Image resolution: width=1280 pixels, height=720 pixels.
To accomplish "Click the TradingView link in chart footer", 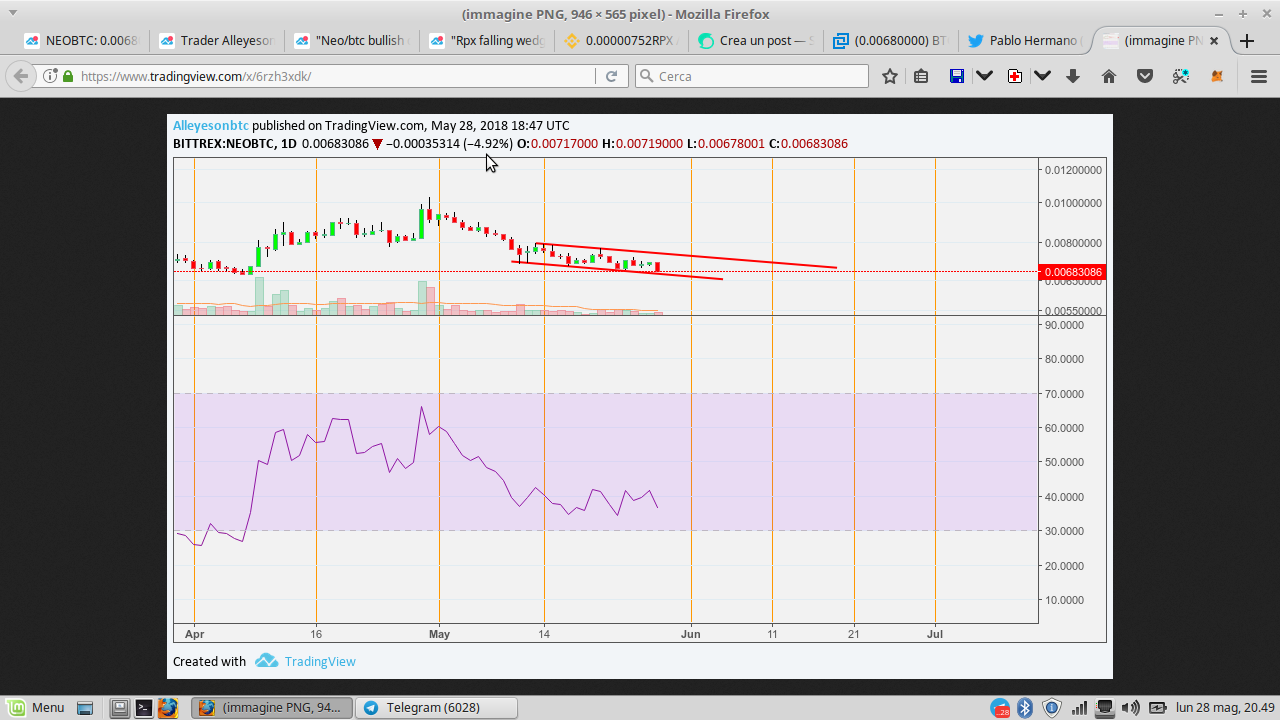I will (x=320, y=661).
